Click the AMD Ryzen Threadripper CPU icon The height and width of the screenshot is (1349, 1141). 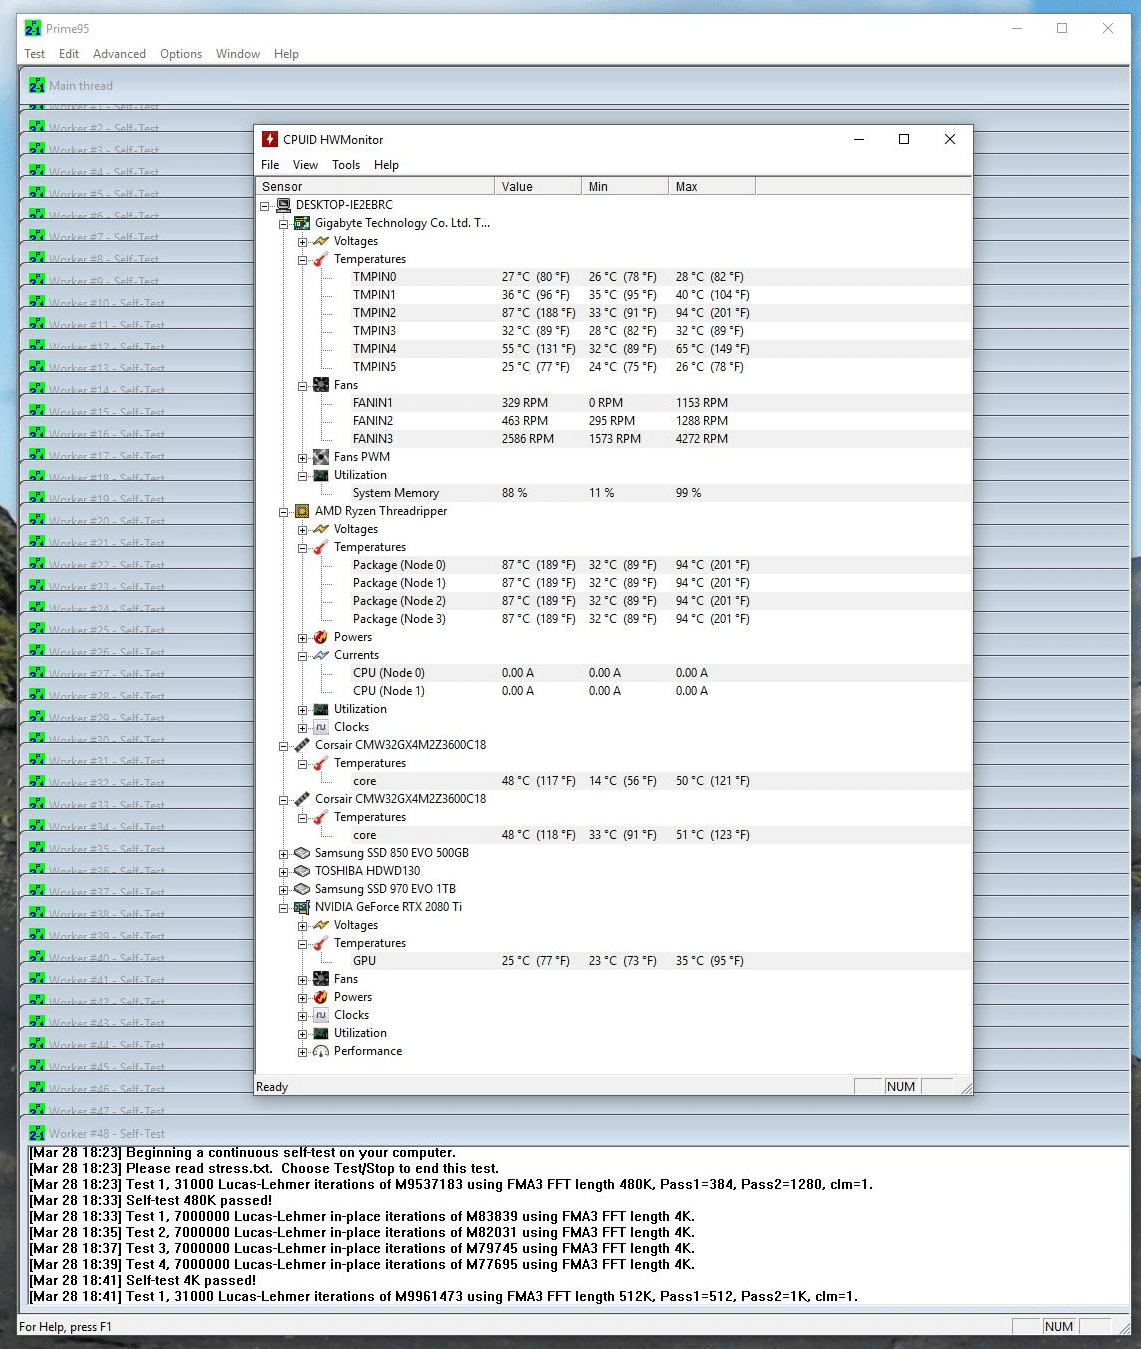tap(302, 511)
